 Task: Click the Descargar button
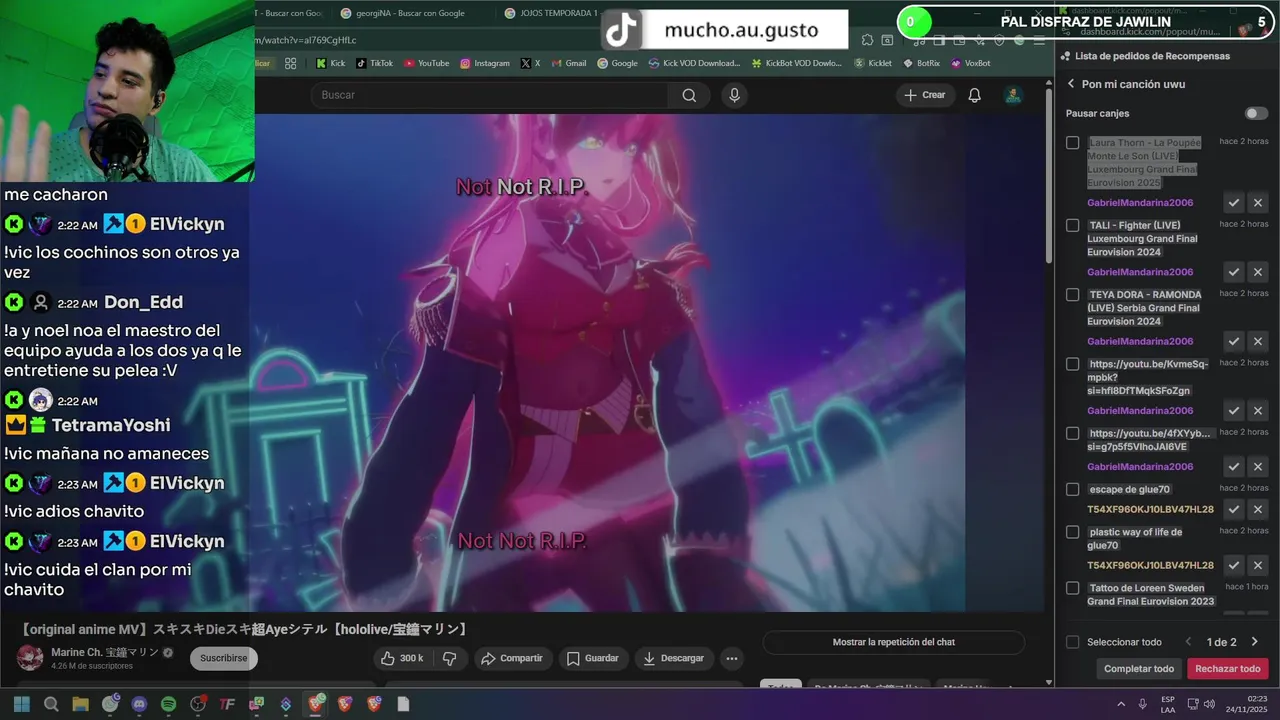(x=674, y=658)
